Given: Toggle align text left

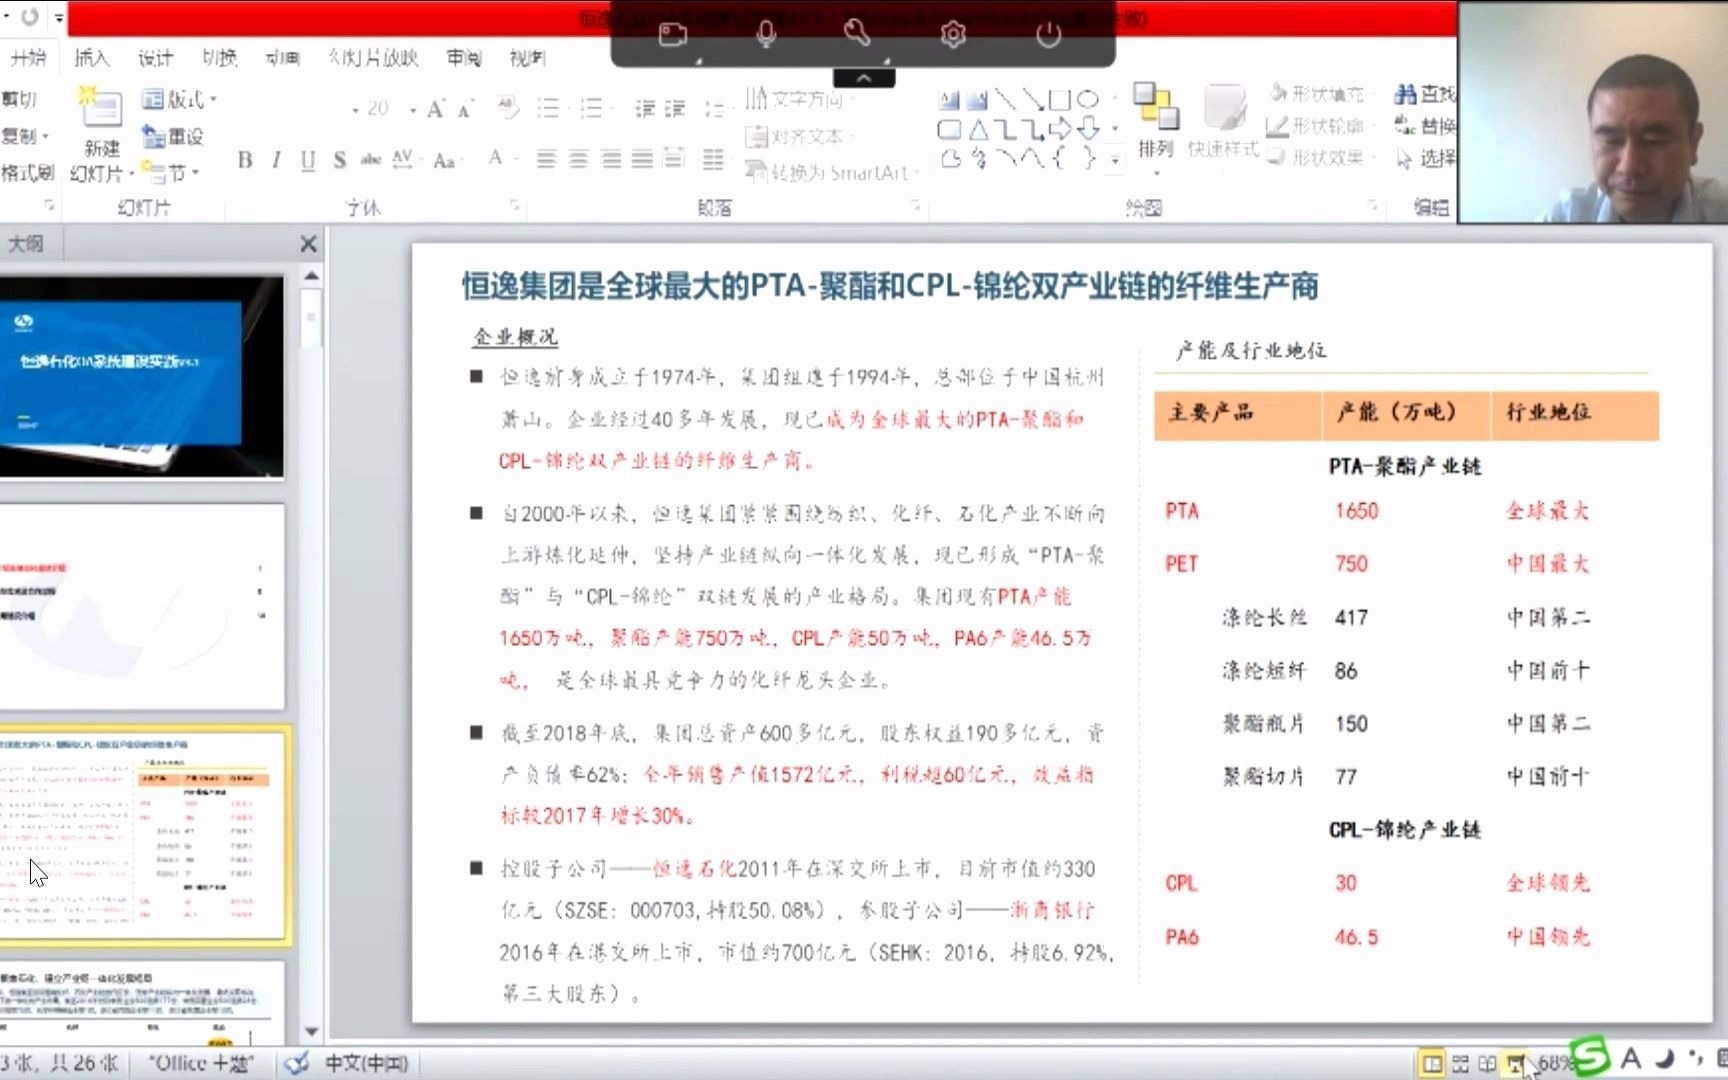Looking at the screenshot, I should 546,159.
